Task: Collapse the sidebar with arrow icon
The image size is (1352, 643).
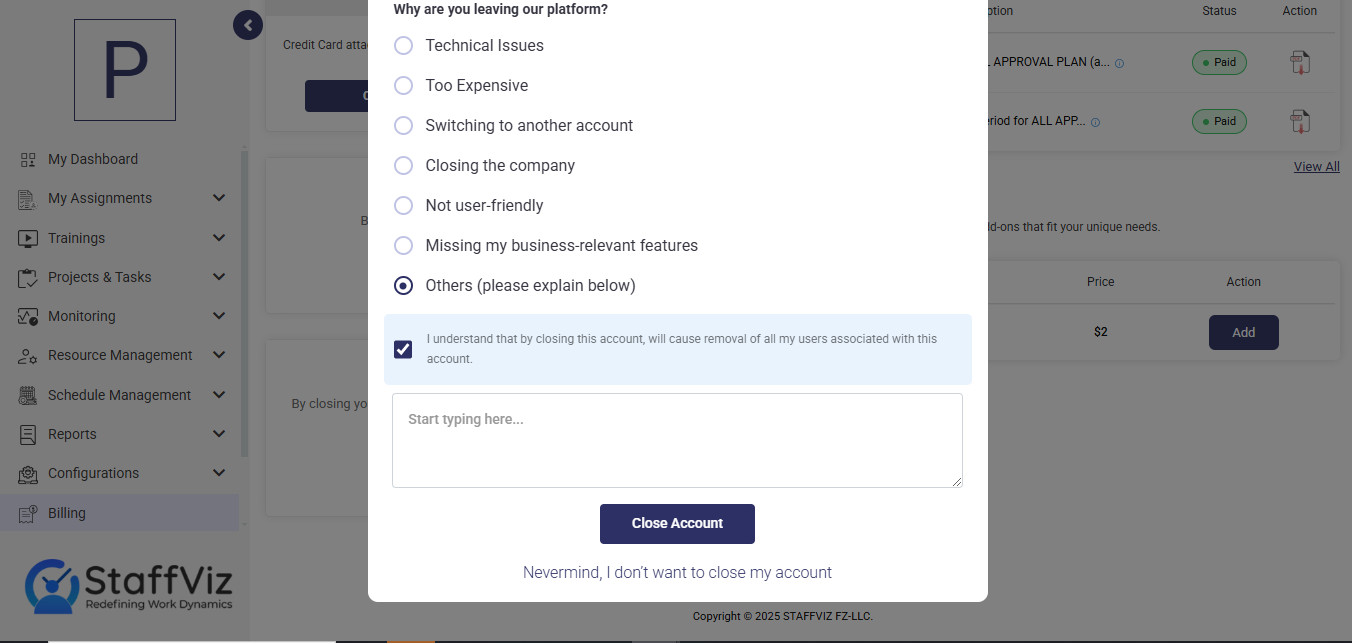Action: (x=248, y=25)
